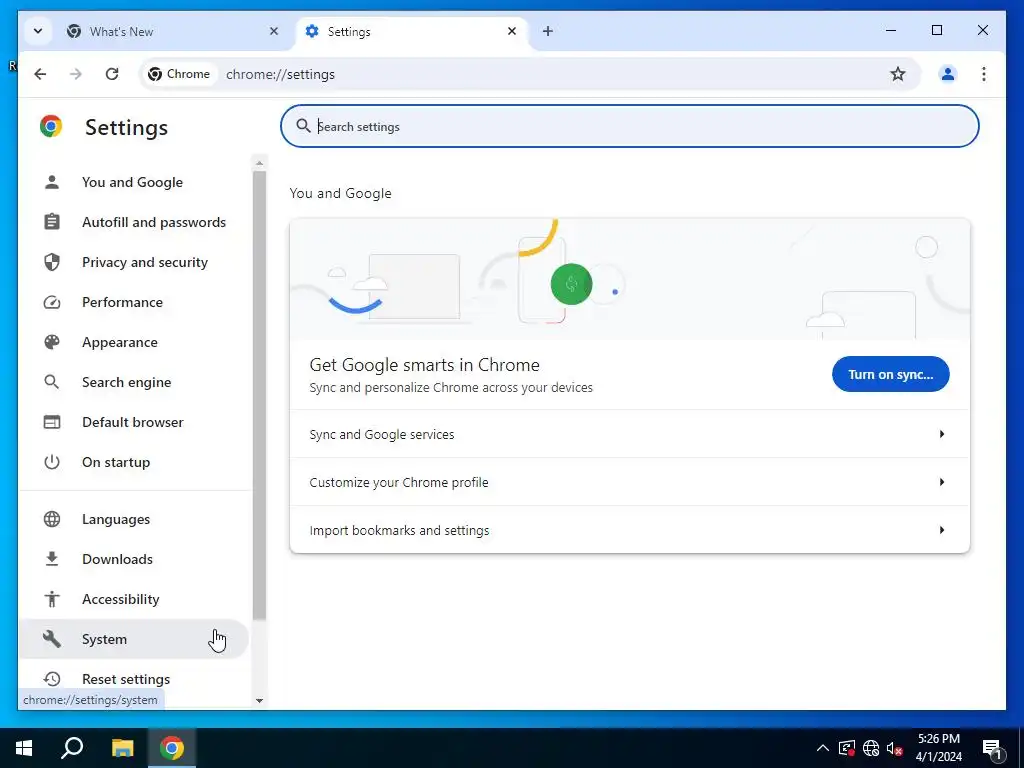Click the Turn on sync button

(x=890, y=374)
